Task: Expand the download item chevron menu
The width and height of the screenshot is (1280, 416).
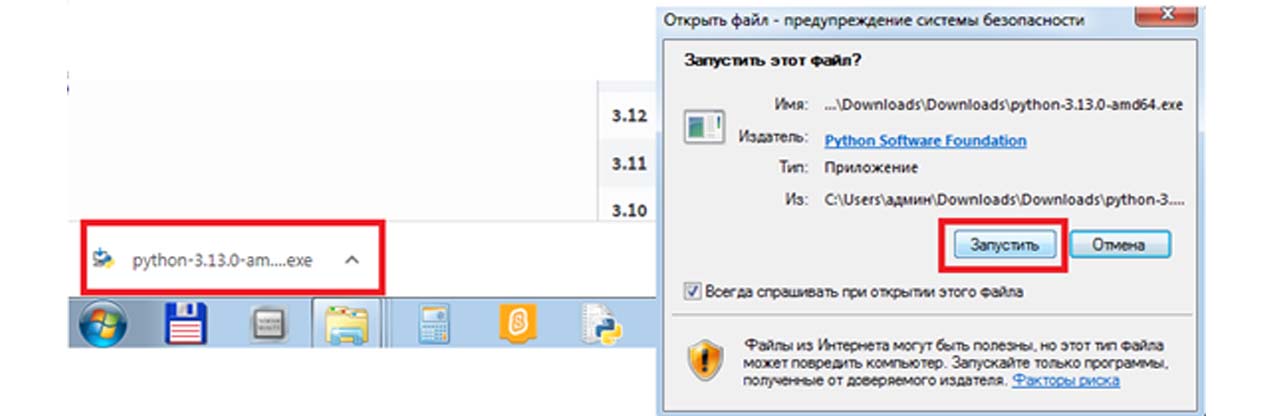Action: [x=352, y=259]
